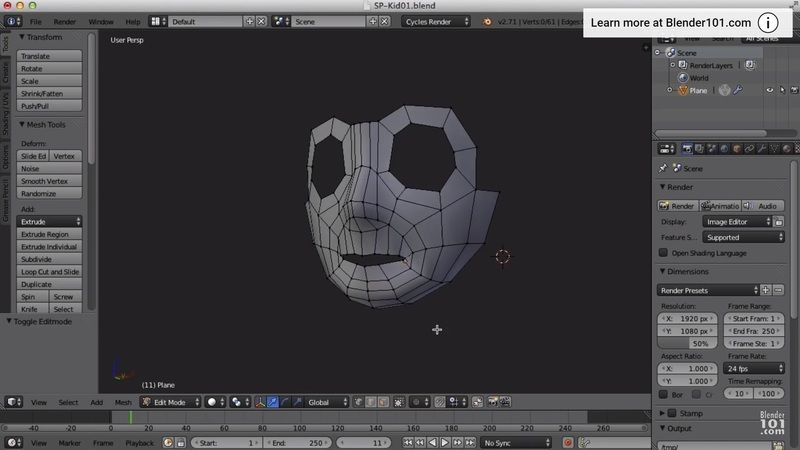The image size is (800, 450).
Task: Choose face select mode icon
Action: tap(383, 402)
